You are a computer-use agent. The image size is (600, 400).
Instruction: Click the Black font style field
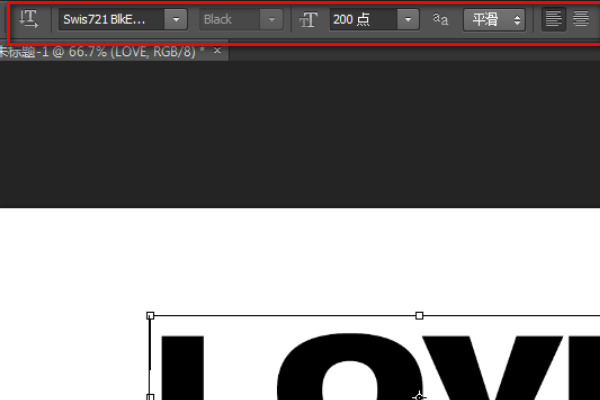point(230,19)
